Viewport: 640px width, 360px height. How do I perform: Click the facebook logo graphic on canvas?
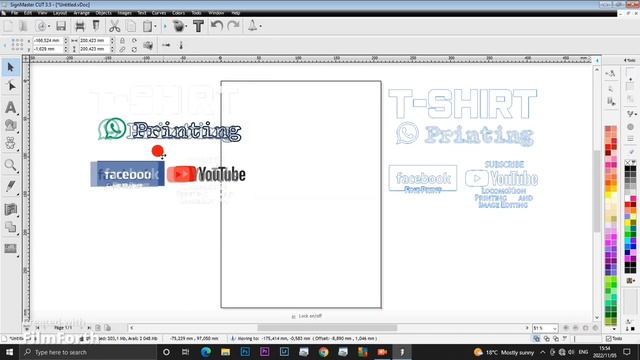pos(128,174)
